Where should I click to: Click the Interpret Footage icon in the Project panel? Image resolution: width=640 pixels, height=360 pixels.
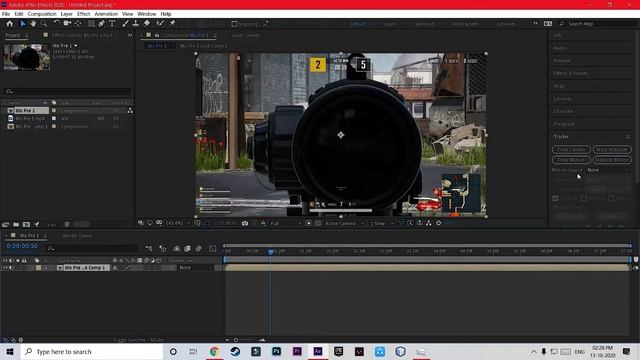pos(6,224)
